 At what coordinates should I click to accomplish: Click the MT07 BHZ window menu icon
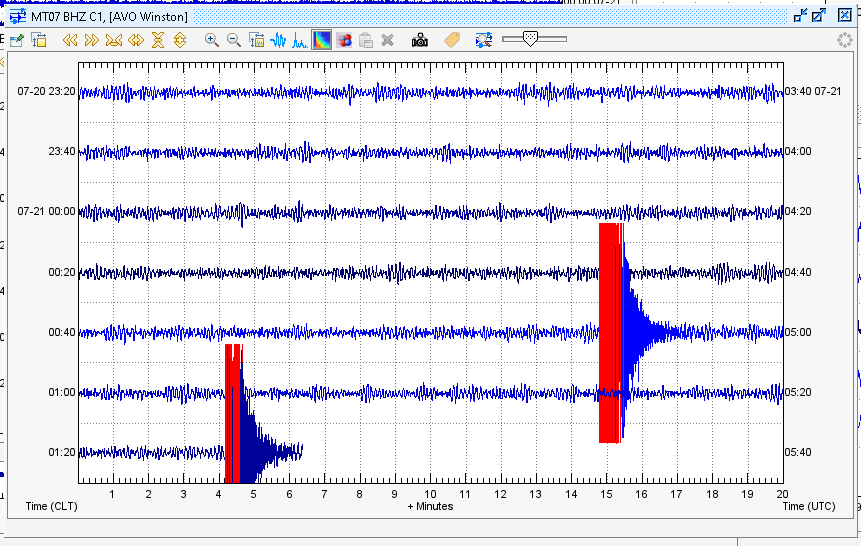click(x=18, y=16)
